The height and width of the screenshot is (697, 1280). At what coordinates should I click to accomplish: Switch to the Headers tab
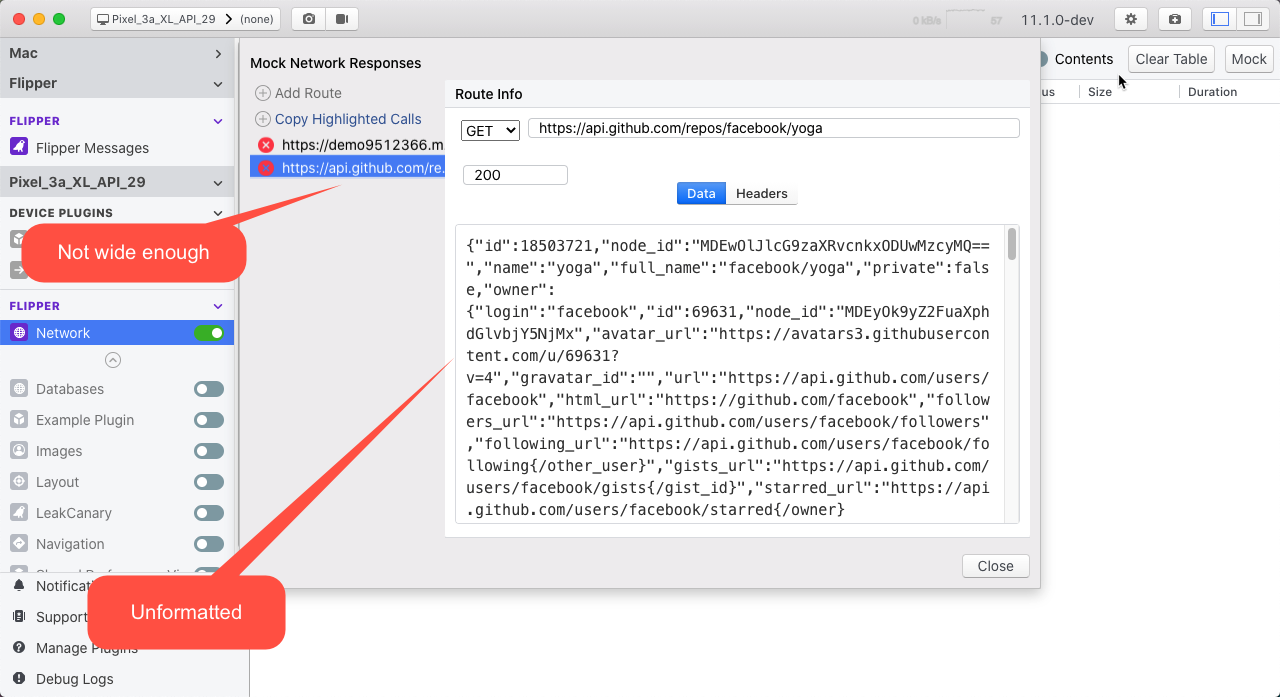762,193
